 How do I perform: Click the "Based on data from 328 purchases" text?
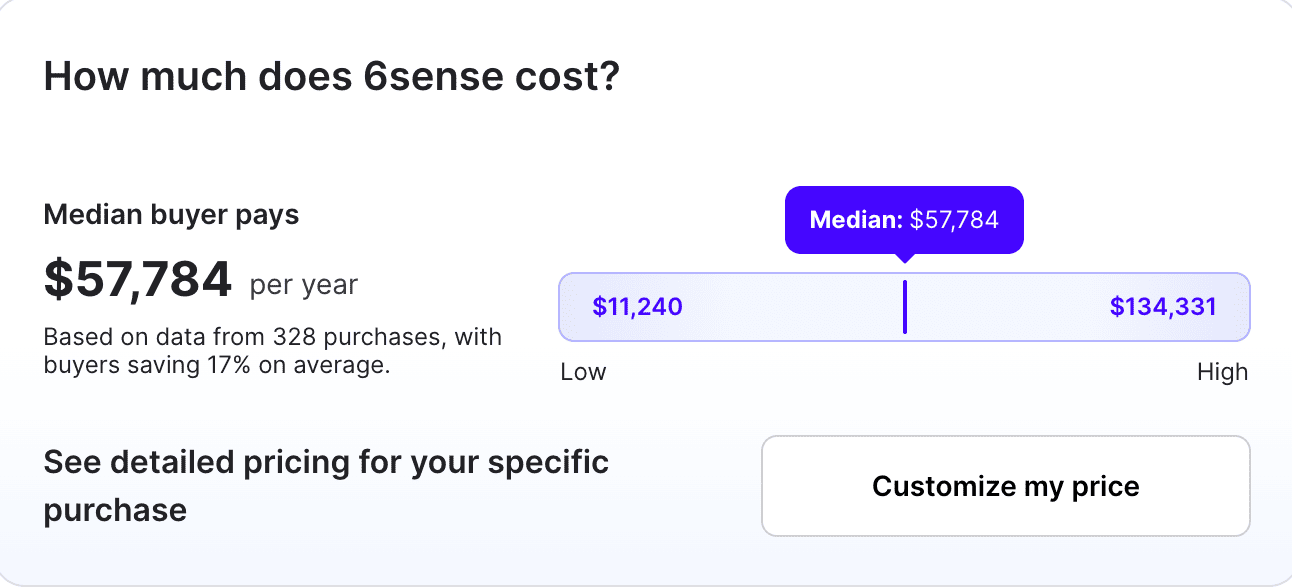point(272,337)
